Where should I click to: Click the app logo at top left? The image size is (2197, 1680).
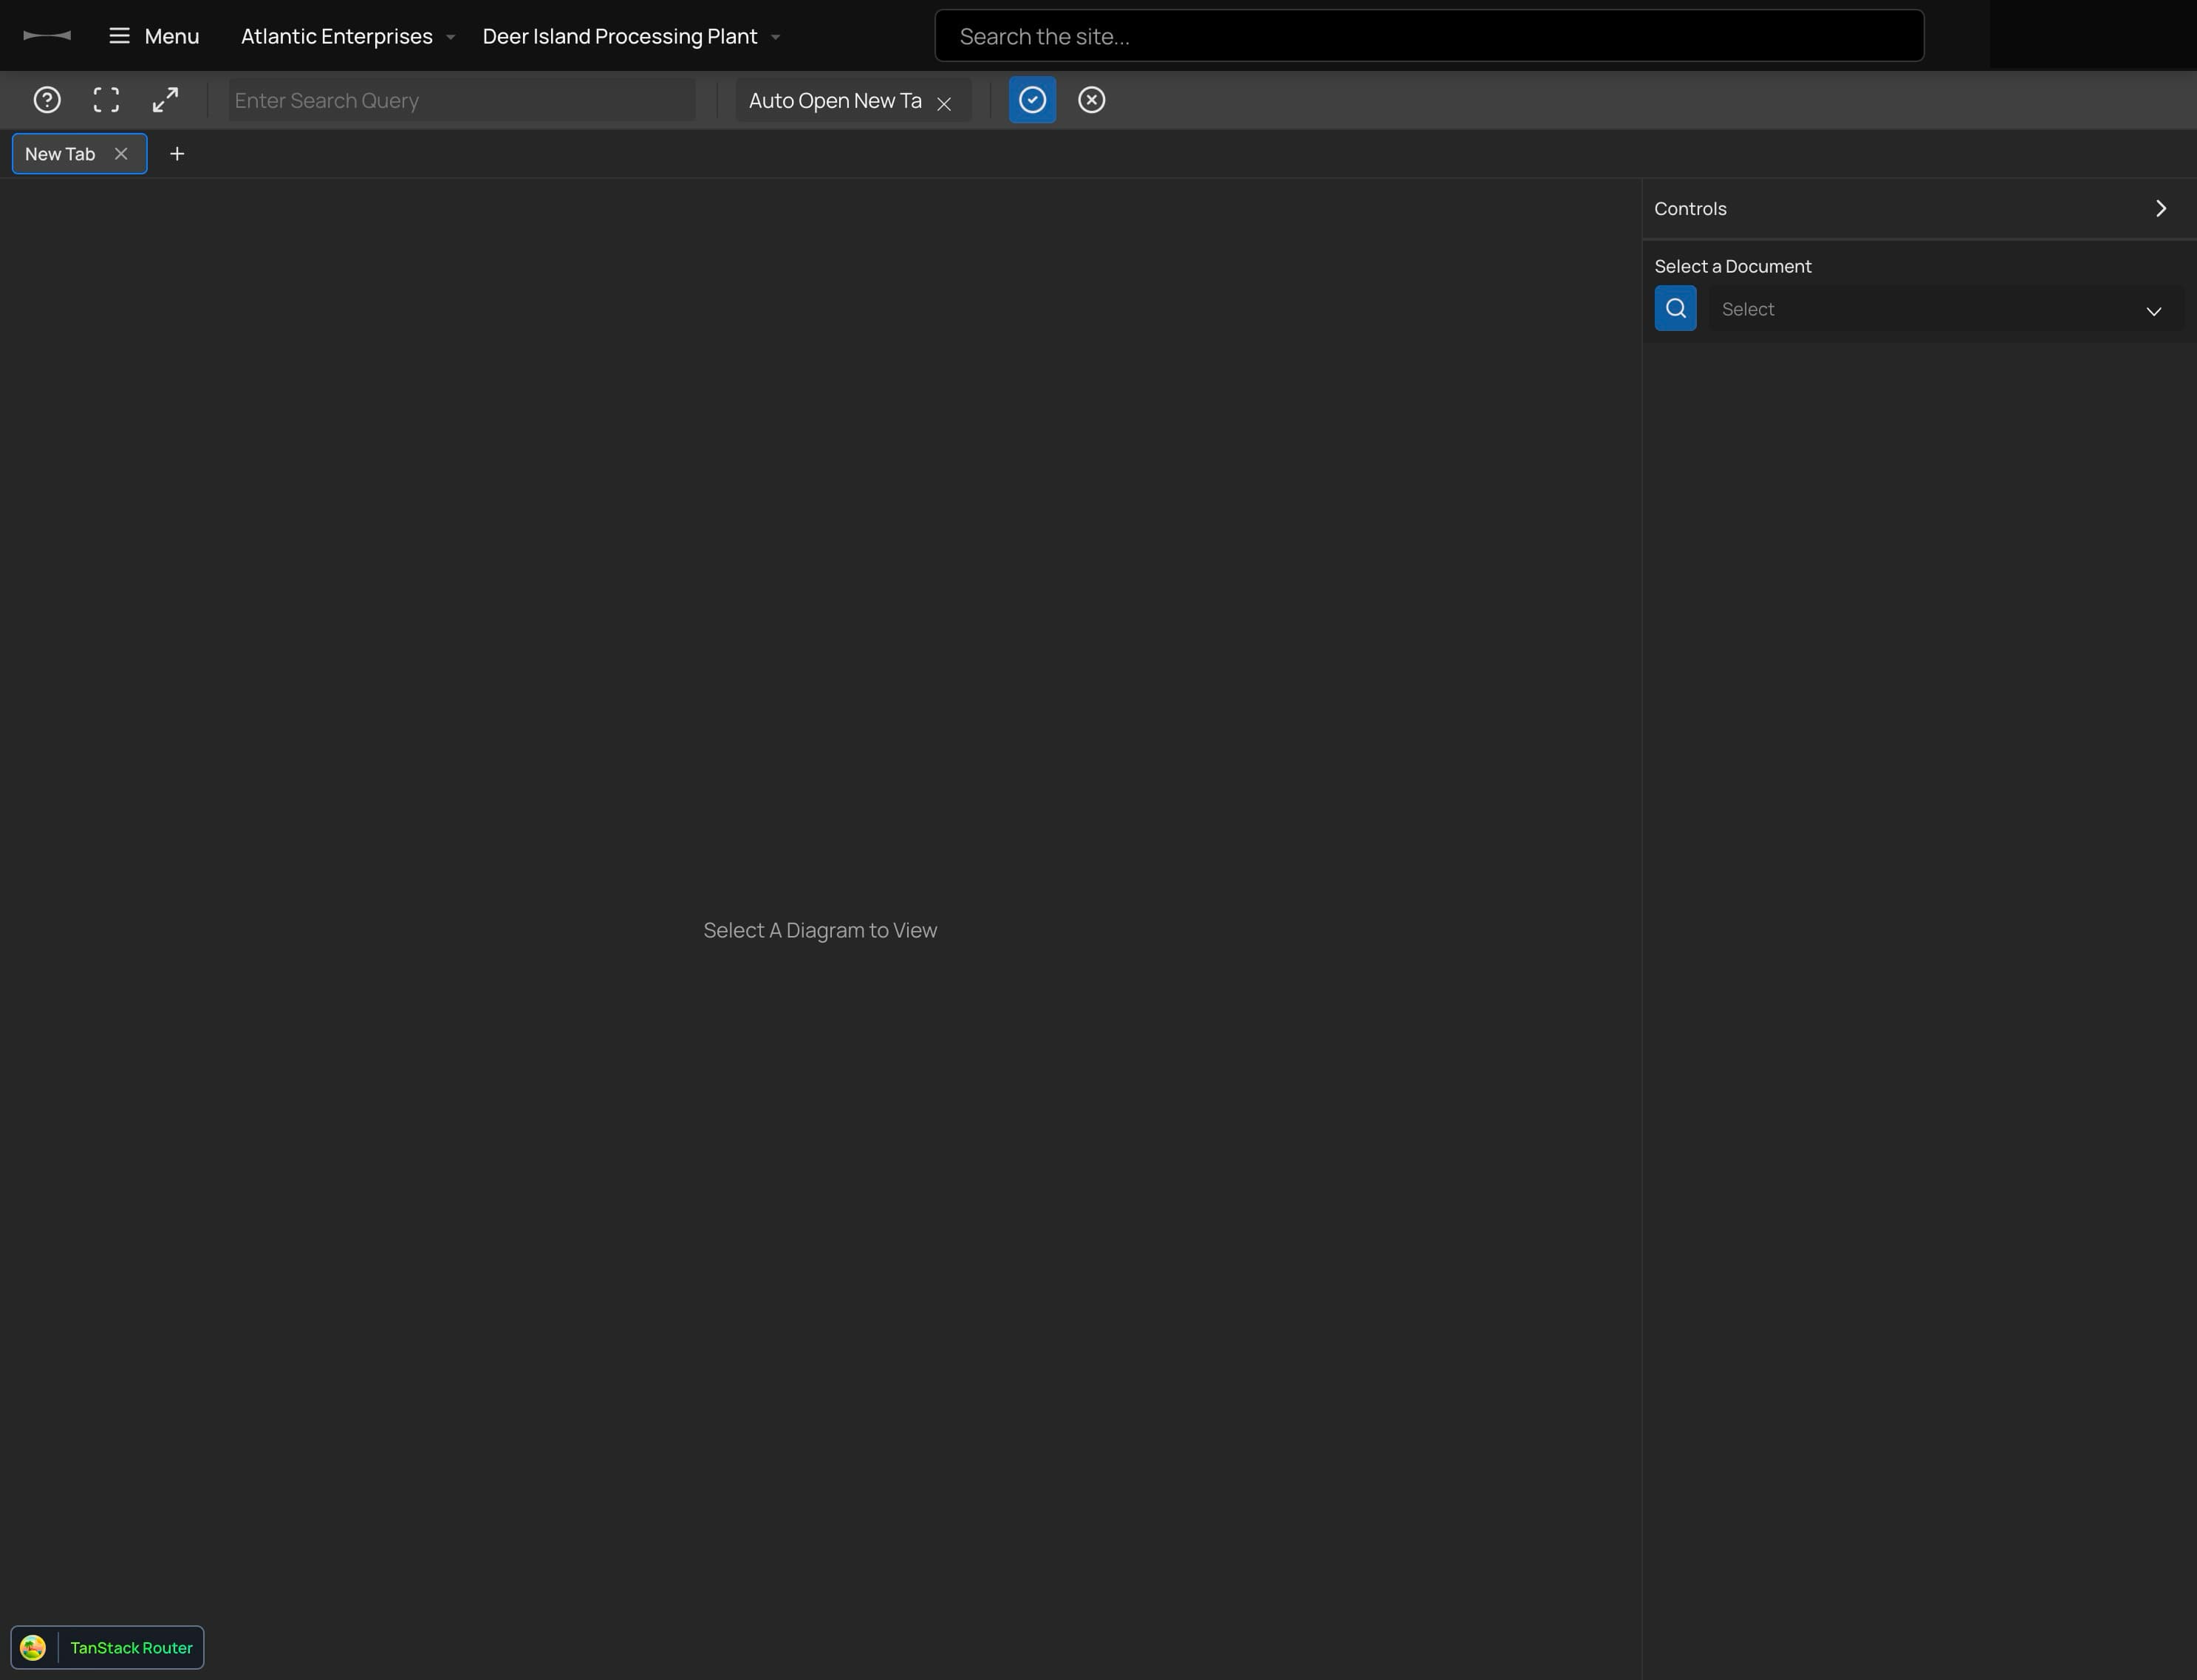[46, 35]
